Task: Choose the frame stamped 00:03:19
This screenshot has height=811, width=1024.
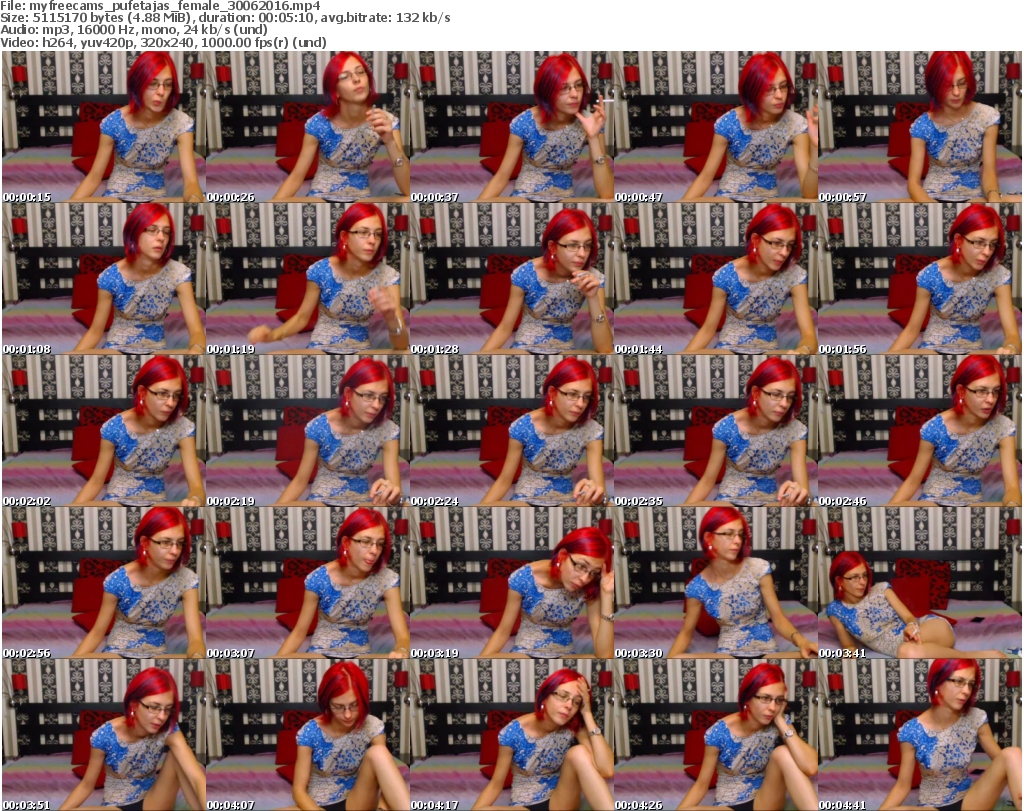Action: coord(511,582)
